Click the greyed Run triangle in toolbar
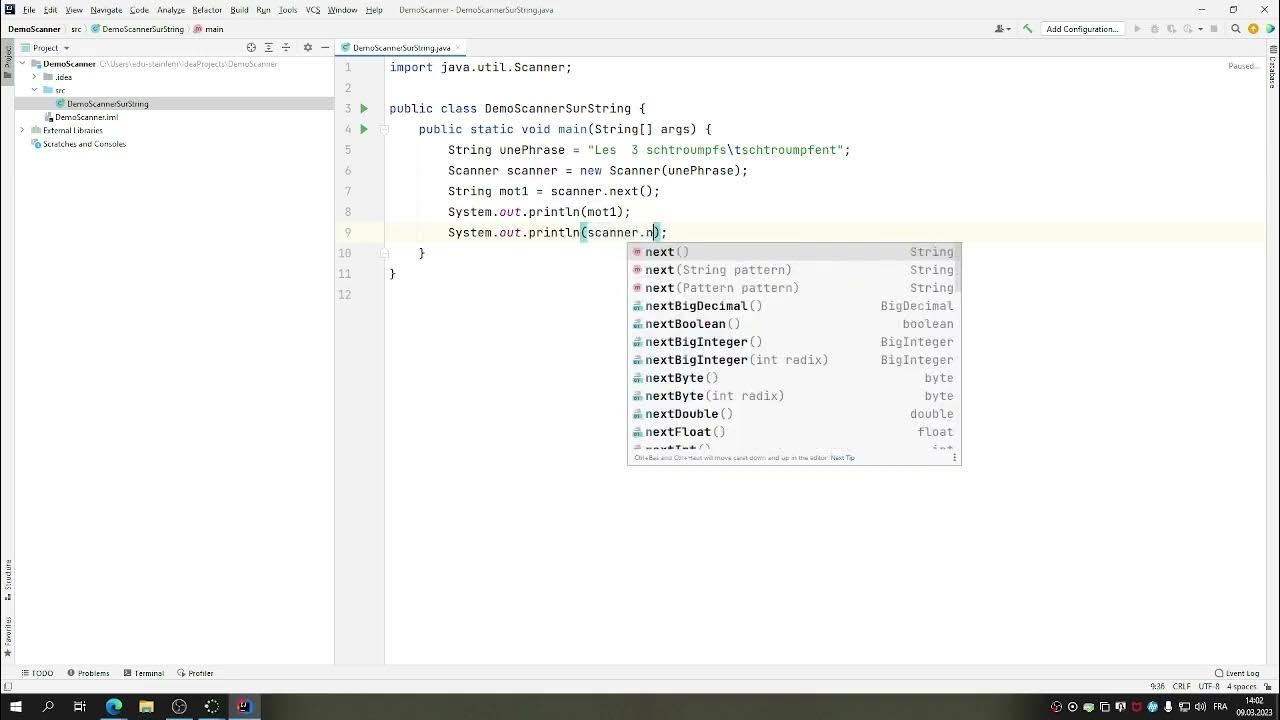 coord(1137,29)
